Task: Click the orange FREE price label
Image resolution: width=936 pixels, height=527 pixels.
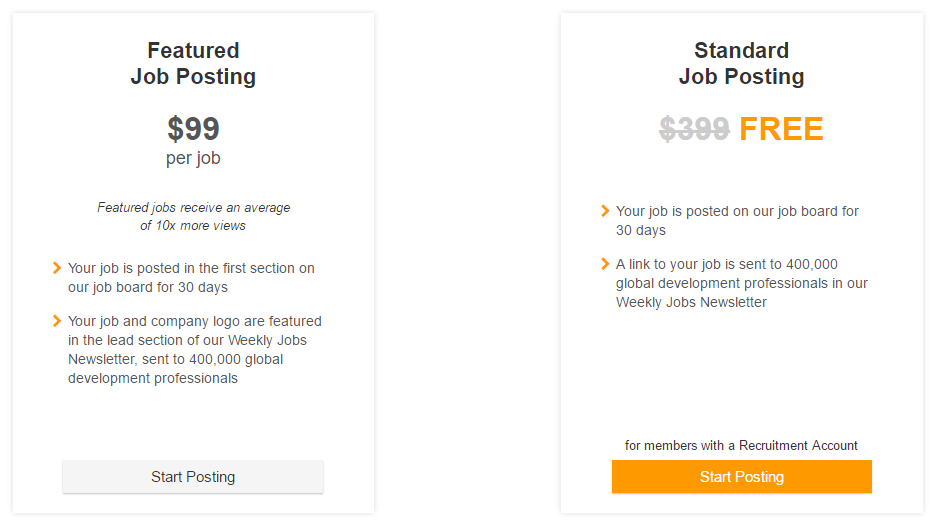Action: (781, 129)
